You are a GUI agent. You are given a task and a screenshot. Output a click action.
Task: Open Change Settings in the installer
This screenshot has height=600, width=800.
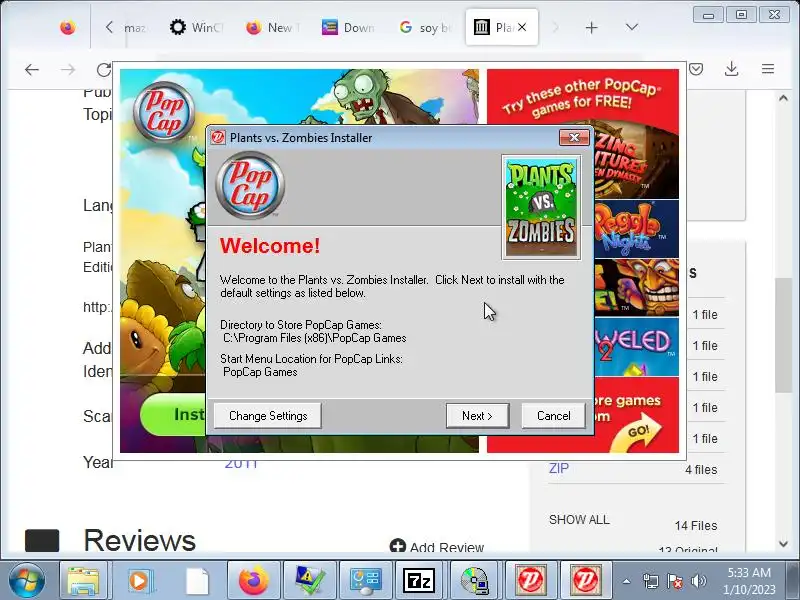(268, 416)
